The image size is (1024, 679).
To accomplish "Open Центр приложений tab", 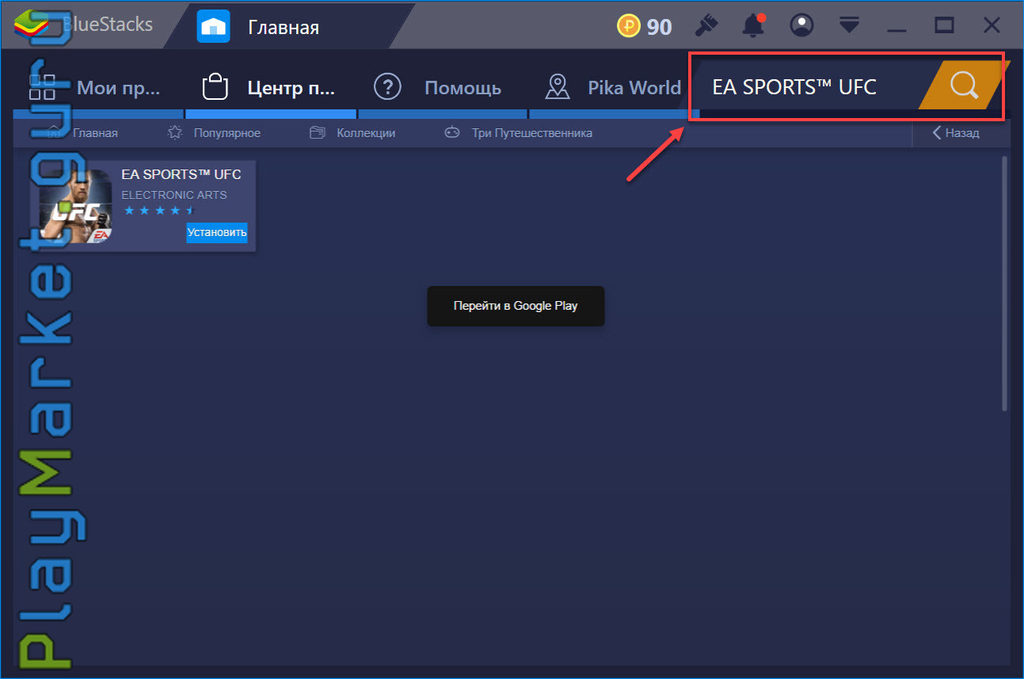I will (x=270, y=87).
